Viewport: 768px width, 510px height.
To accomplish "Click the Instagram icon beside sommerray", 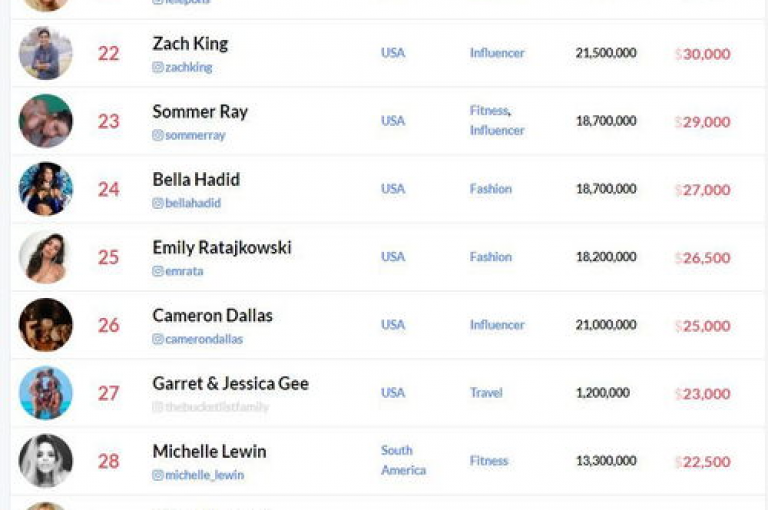I will click(x=158, y=135).
